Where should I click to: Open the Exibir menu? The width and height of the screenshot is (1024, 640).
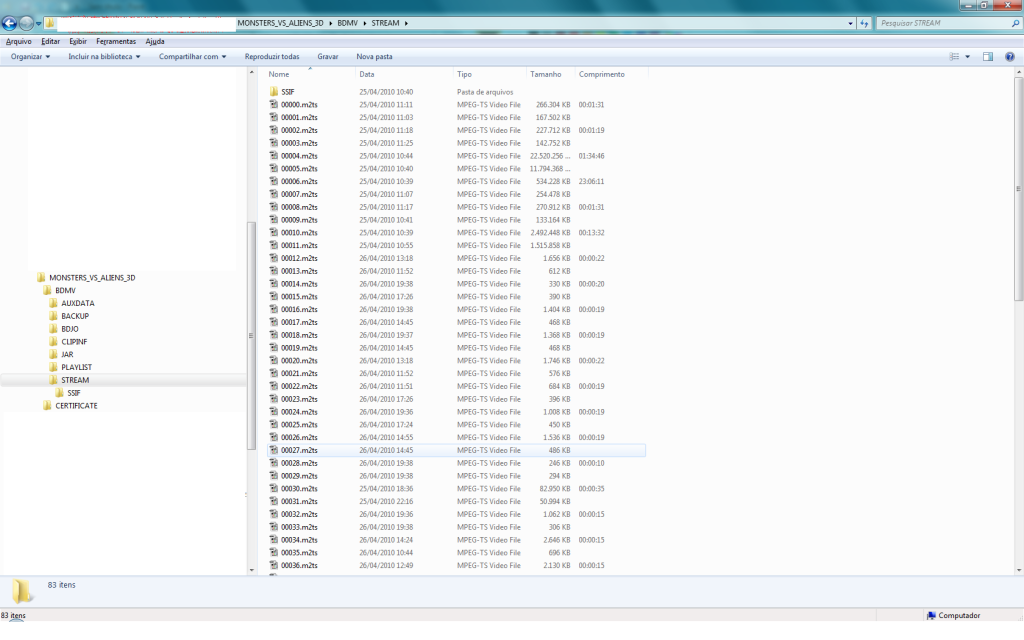point(78,41)
